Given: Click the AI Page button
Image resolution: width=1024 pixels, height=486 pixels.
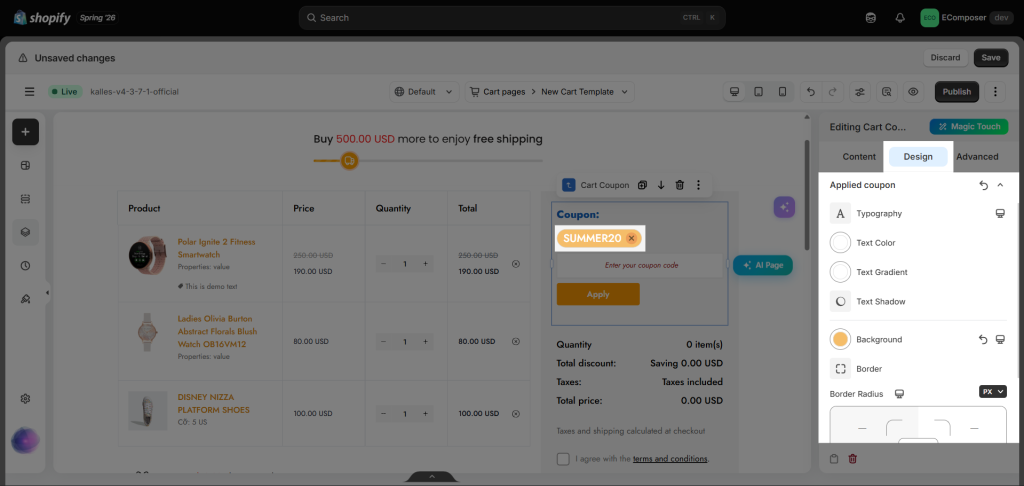Looking at the screenshot, I should 763,265.
